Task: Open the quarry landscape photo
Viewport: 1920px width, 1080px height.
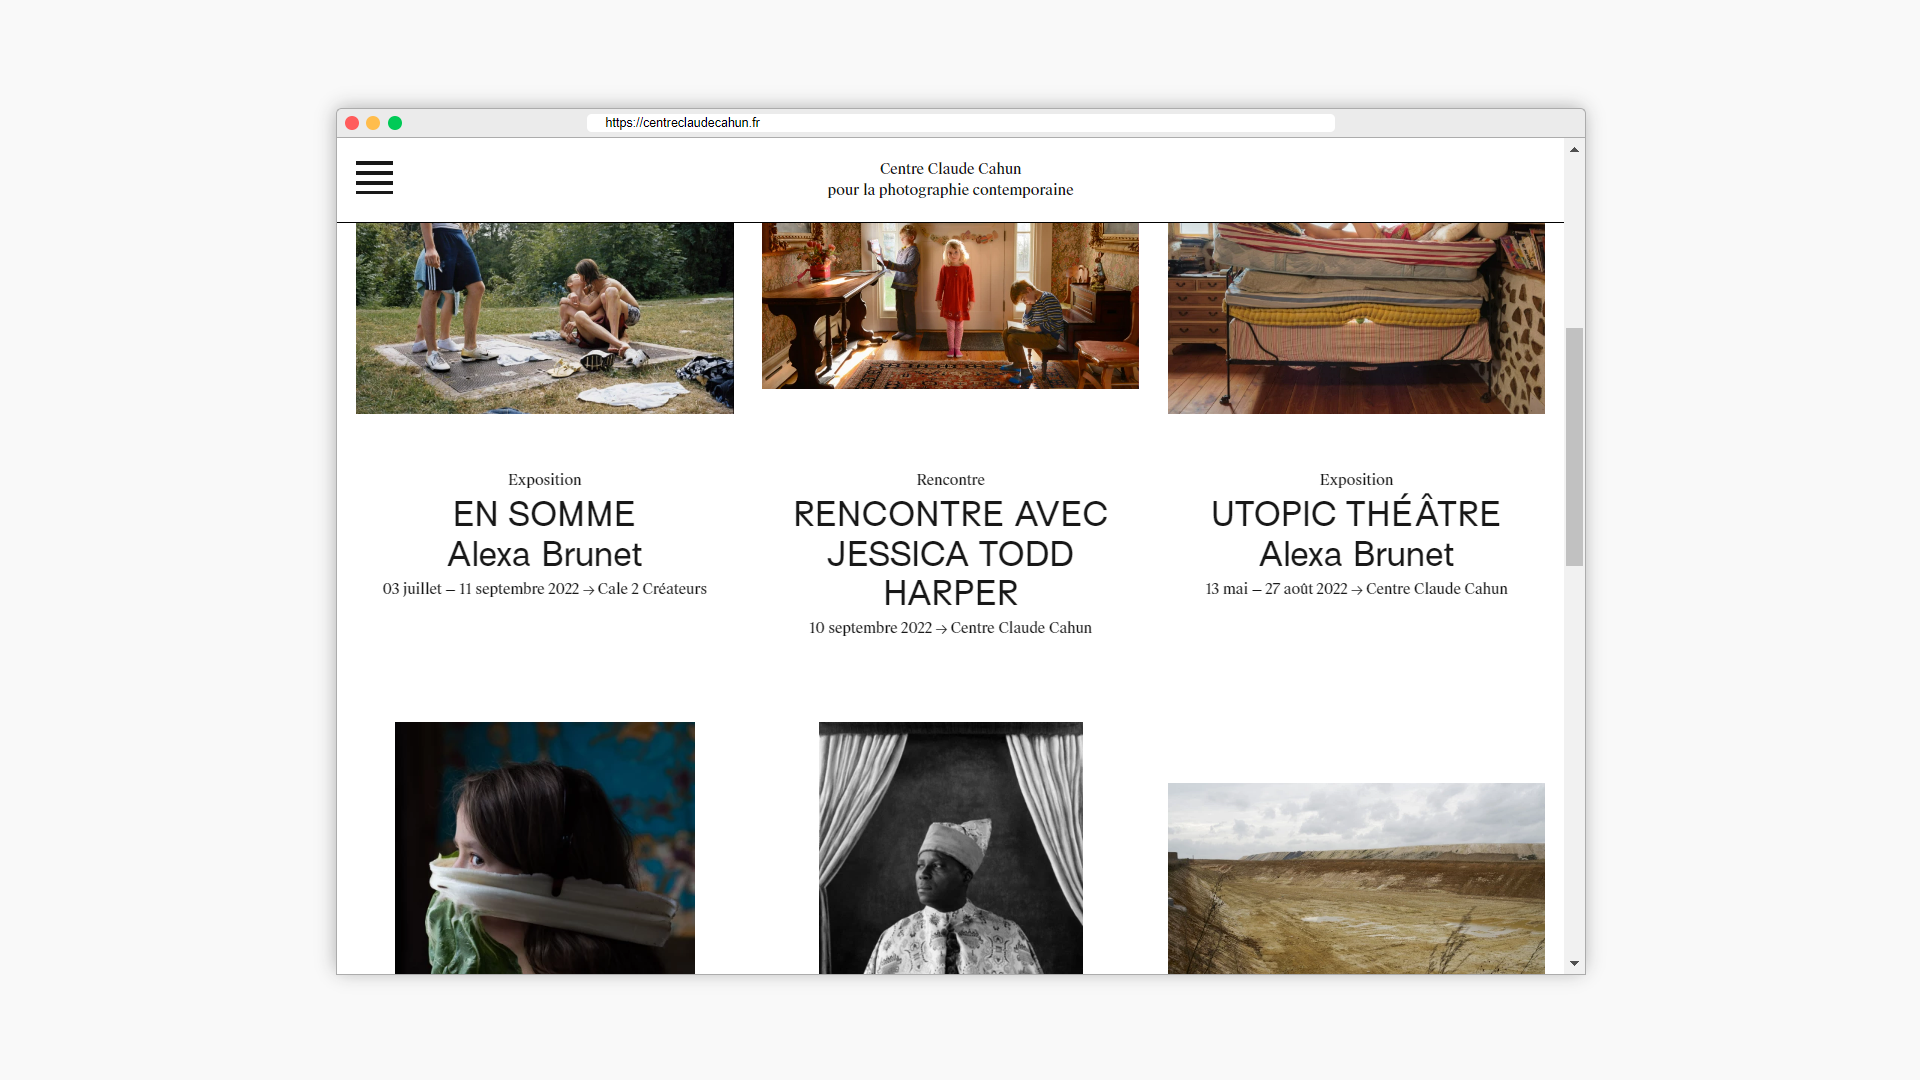Action: 1356,878
